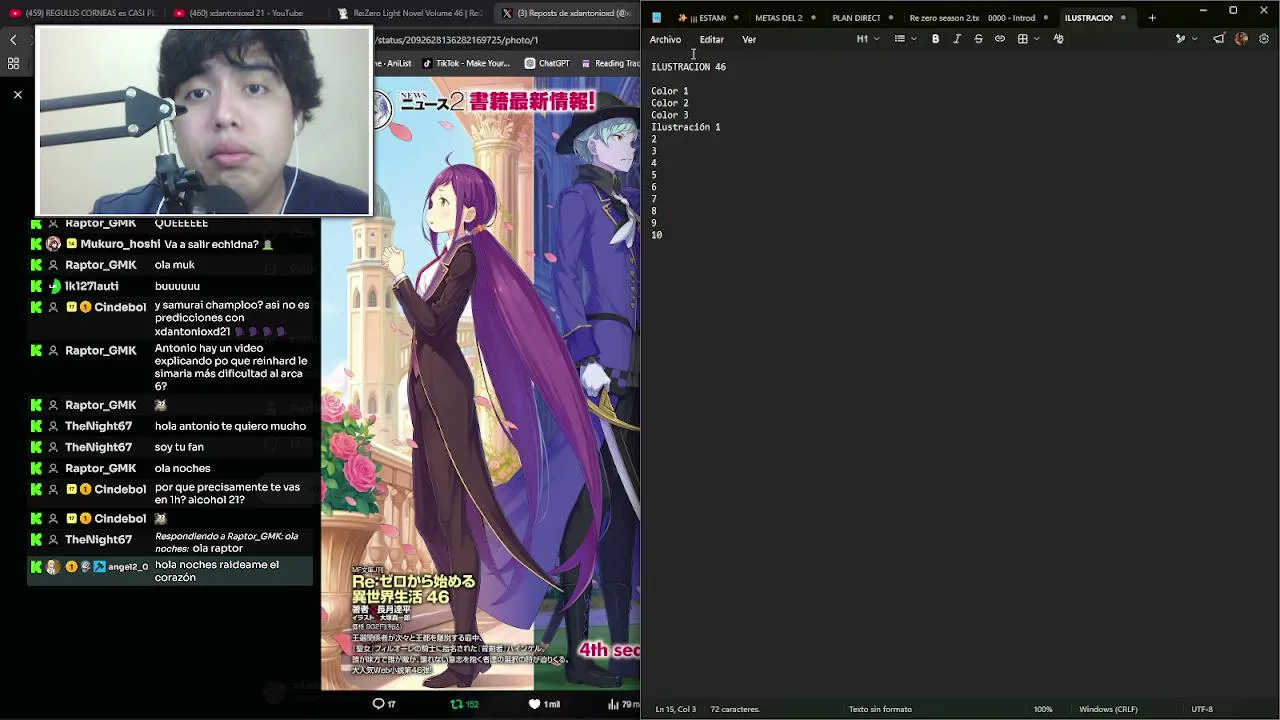Open the Notepad account avatar

pyautogui.click(x=1241, y=39)
